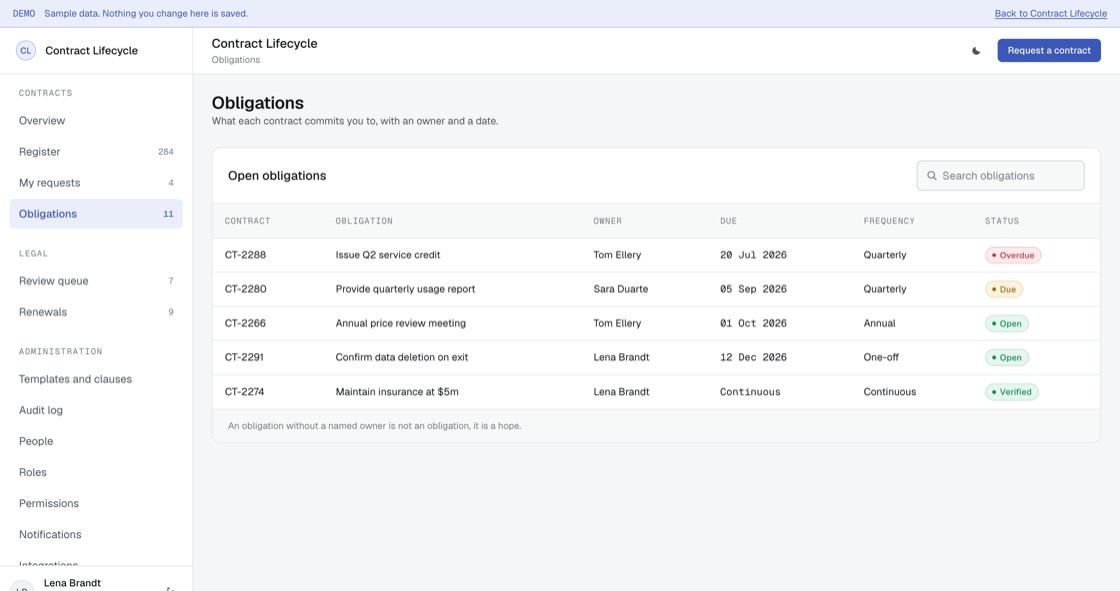Sort by the Due column header

728,222
